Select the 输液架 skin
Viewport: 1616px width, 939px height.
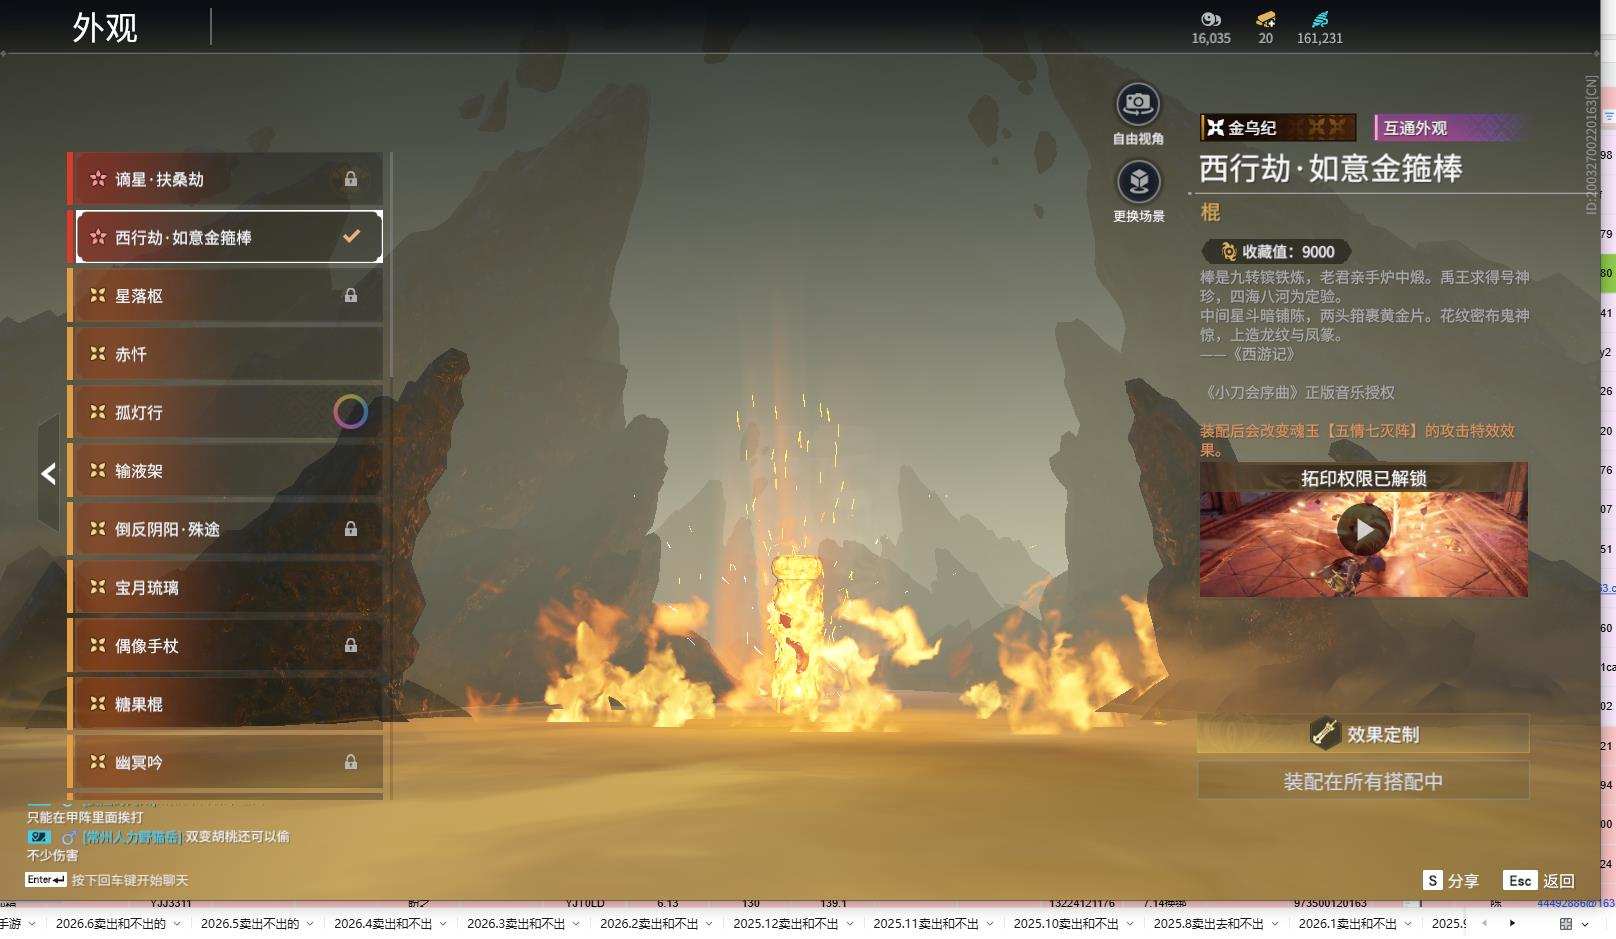point(226,470)
